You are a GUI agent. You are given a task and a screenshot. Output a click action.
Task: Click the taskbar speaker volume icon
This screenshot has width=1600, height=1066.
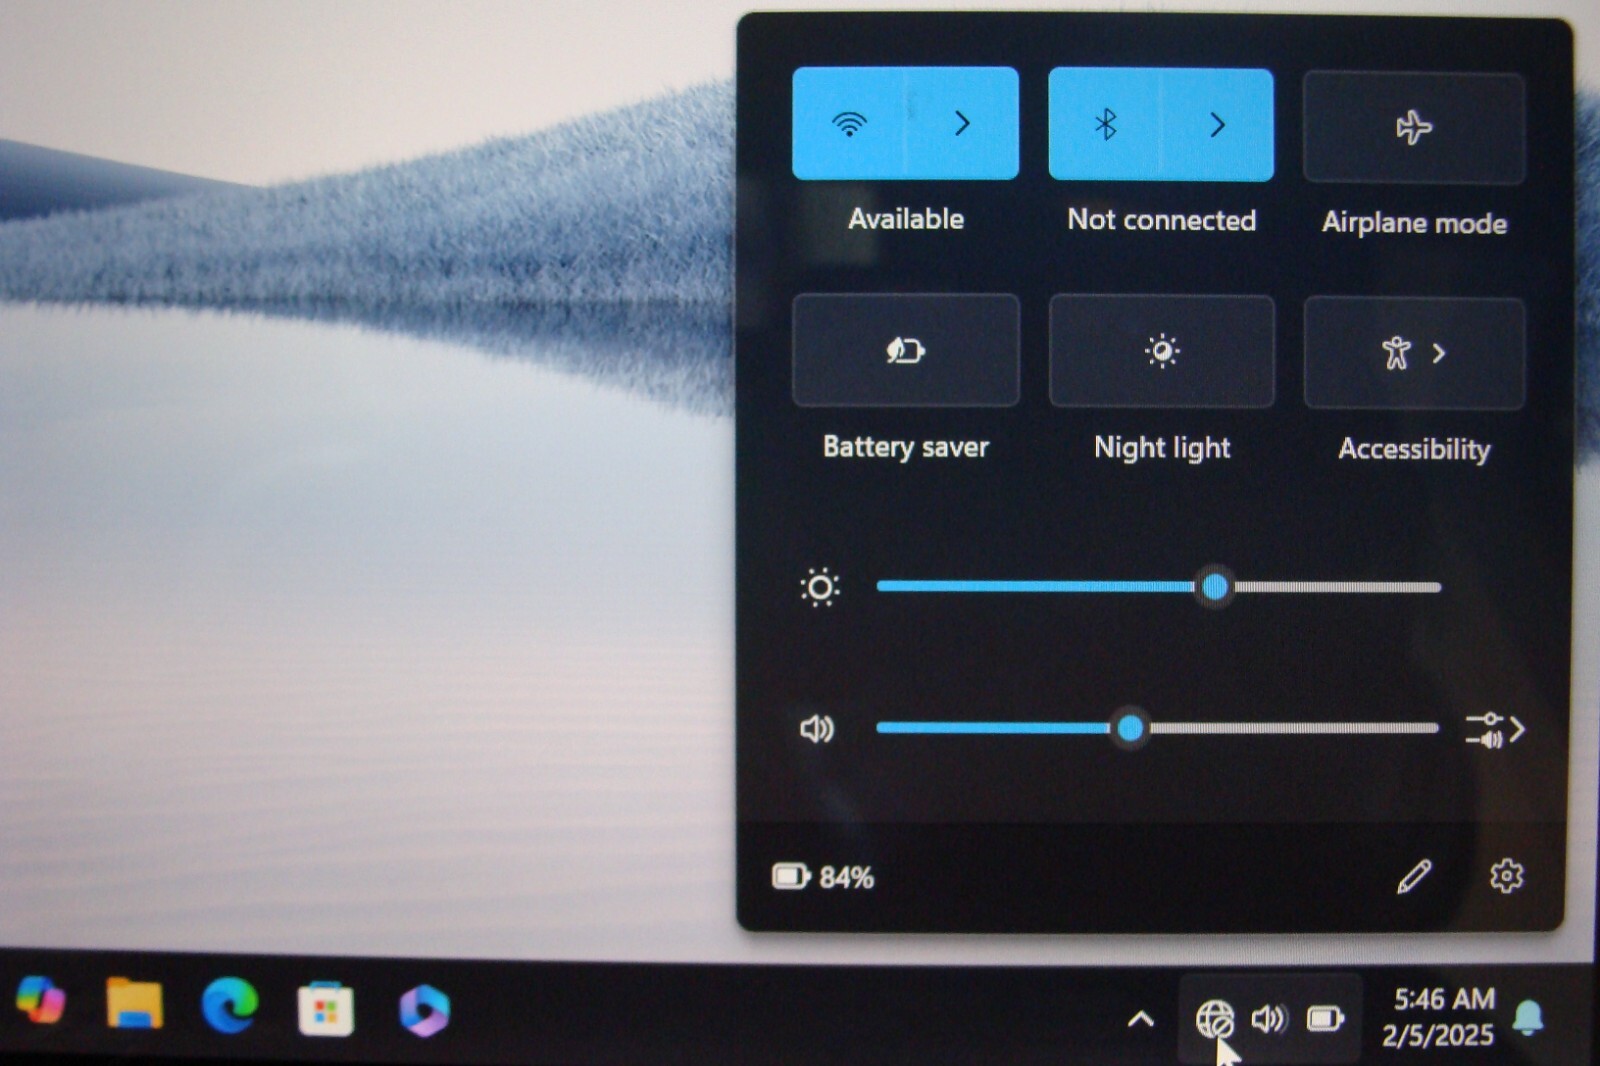click(x=1269, y=1019)
